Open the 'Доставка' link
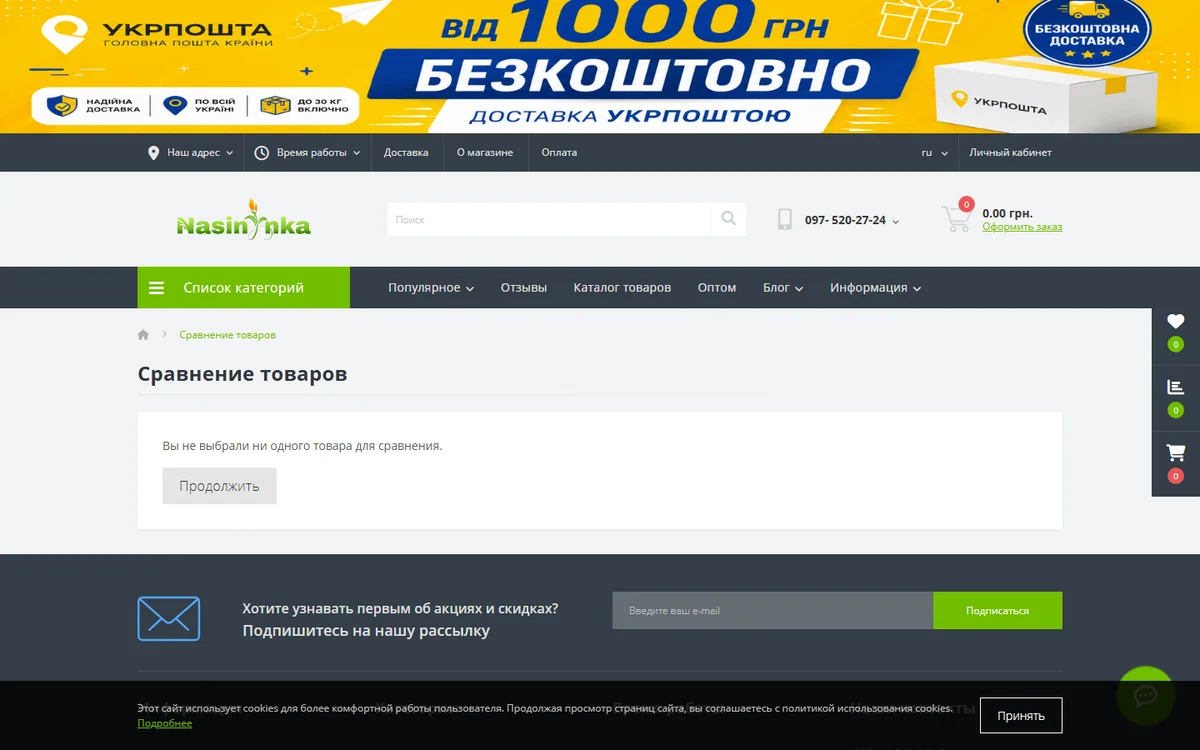 (x=406, y=153)
